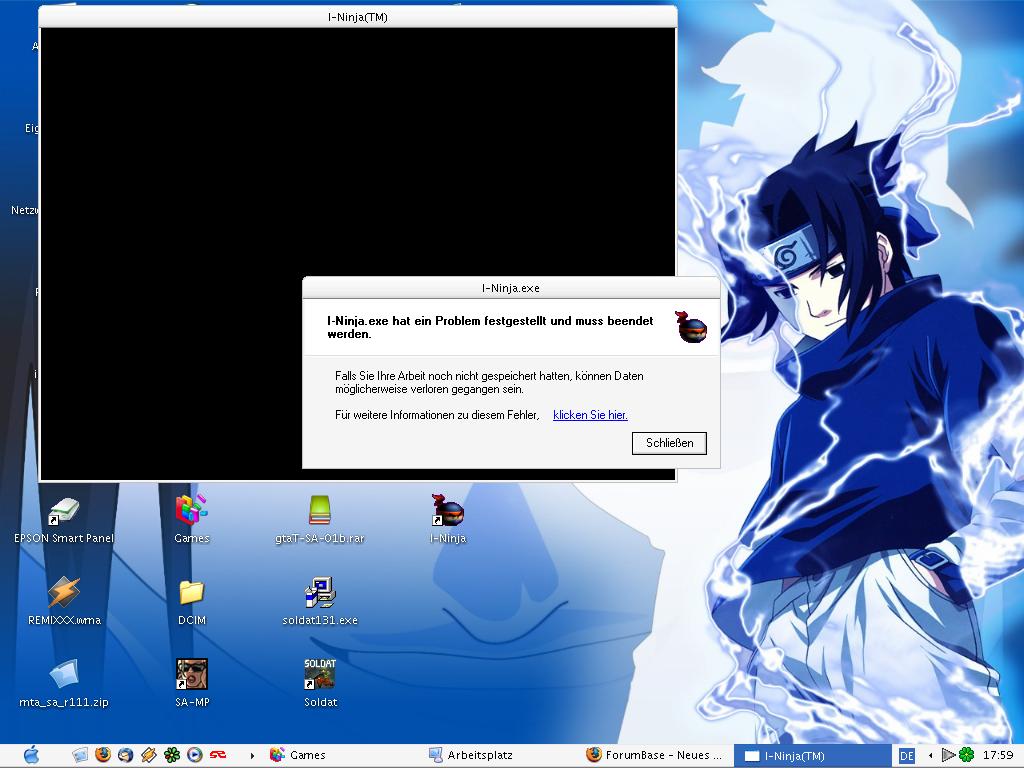Launch Firefox from the quick launch bar
The image size is (1024, 768).
pyautogui.click(x=103, y=755)
